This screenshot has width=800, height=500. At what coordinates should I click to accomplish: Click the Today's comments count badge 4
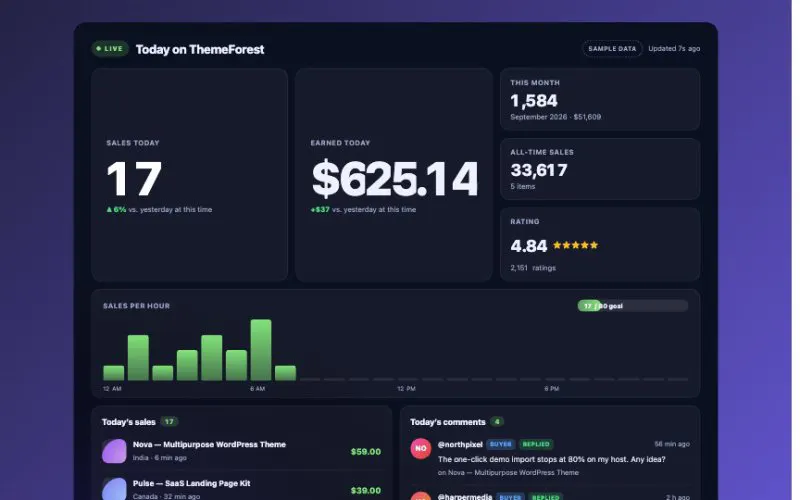click(496, 422)
